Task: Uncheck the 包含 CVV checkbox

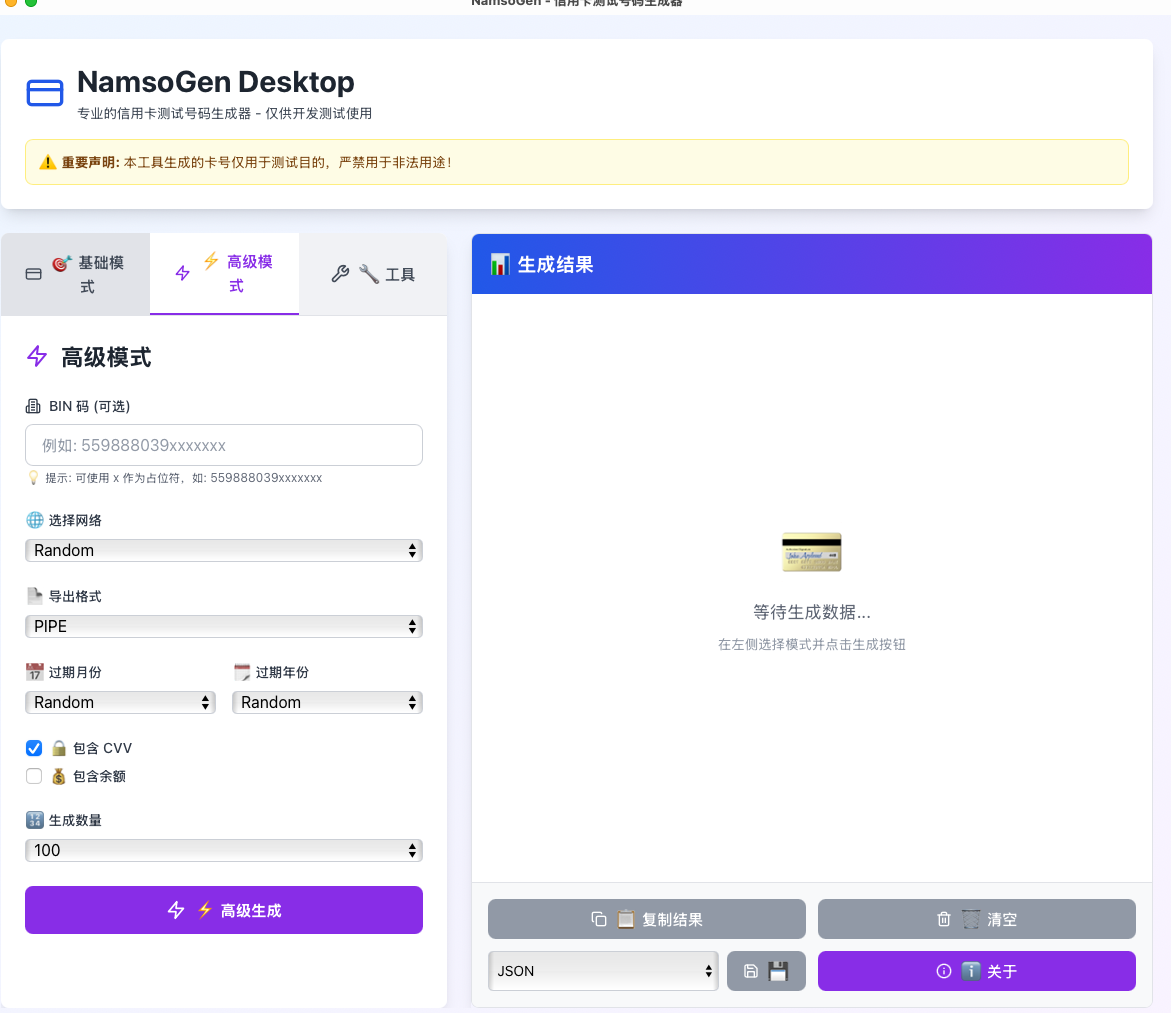Action: (x=34, y=748)
